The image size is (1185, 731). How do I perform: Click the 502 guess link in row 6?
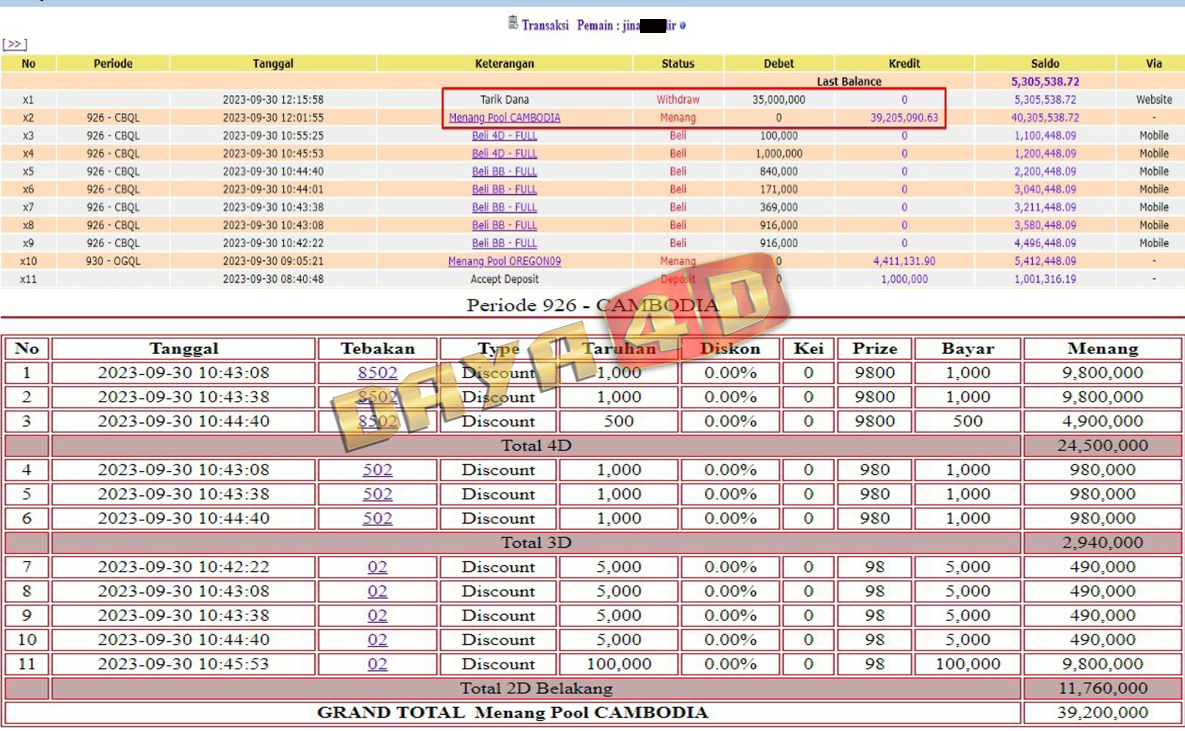(377, 519)
